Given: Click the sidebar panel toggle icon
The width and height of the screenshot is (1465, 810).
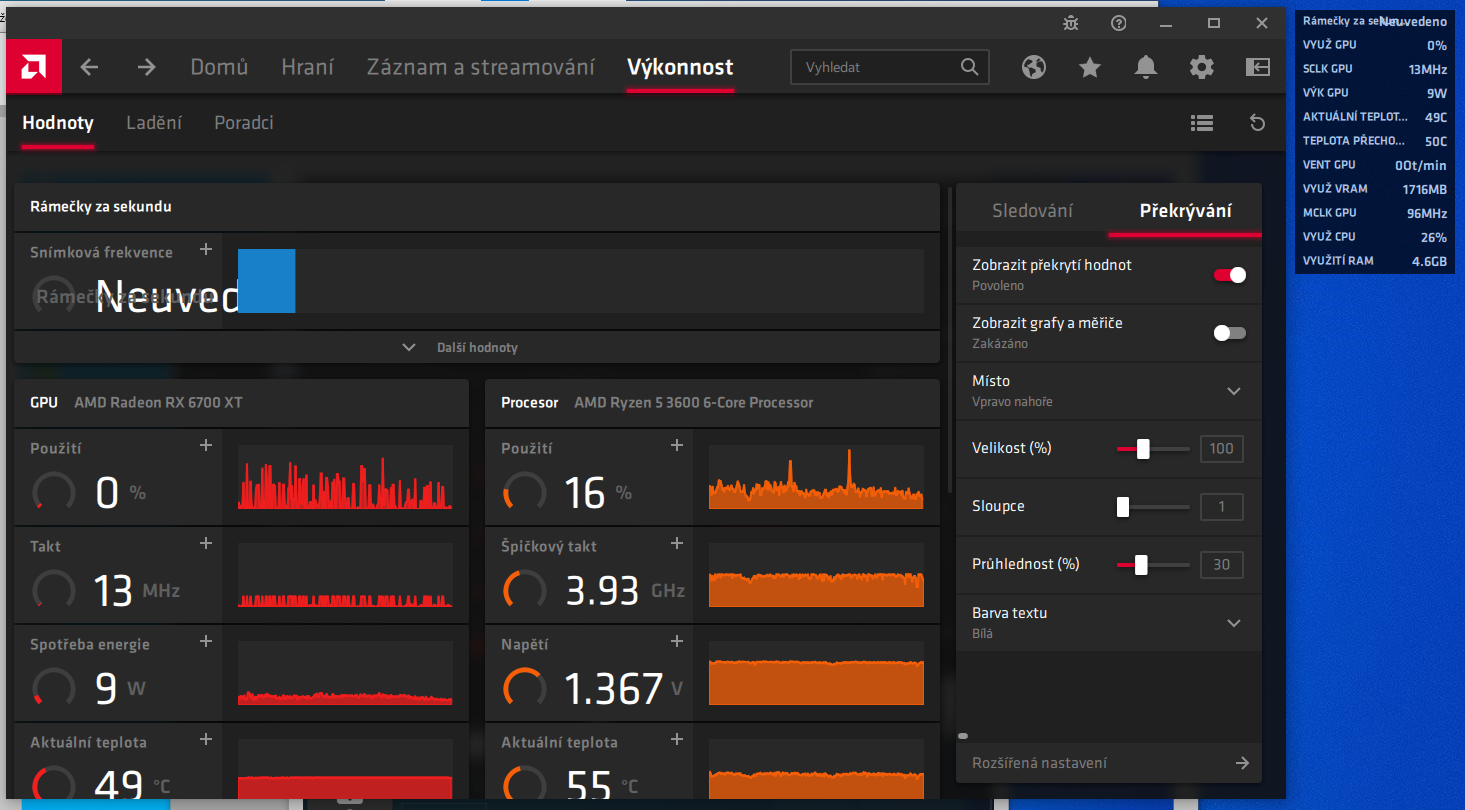Looking at the screenshot, I should coord(1257,67).
